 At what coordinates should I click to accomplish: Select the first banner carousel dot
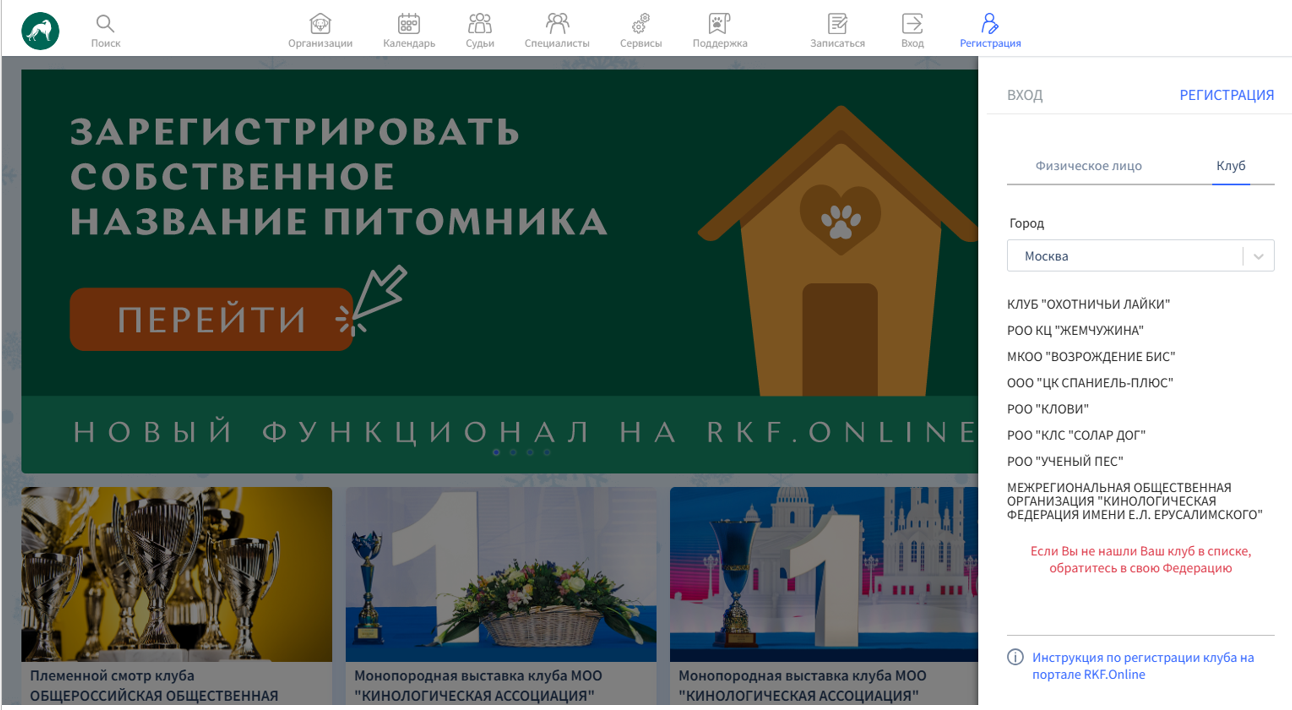click(x=497, y=452)
